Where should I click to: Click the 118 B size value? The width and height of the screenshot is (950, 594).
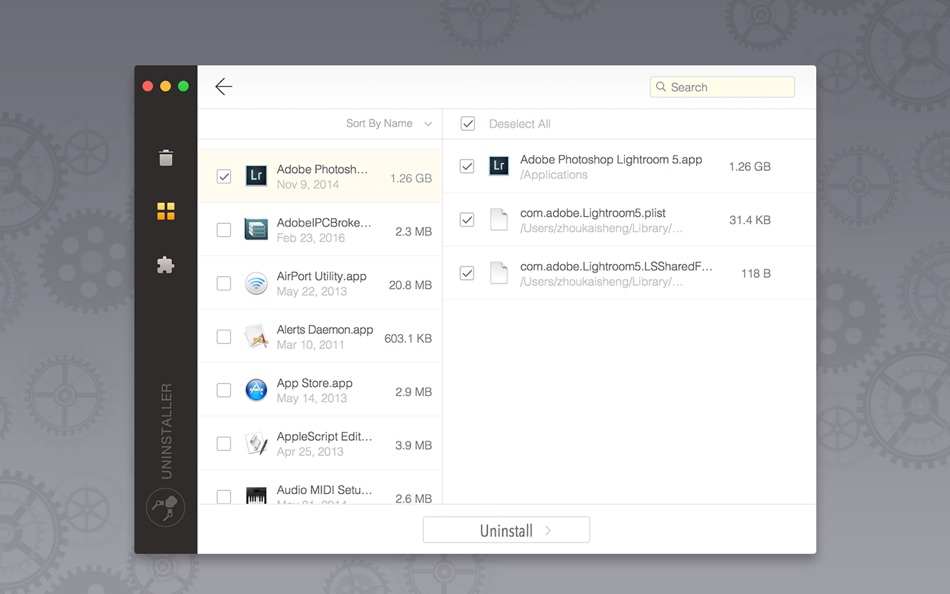coord(756,273)
